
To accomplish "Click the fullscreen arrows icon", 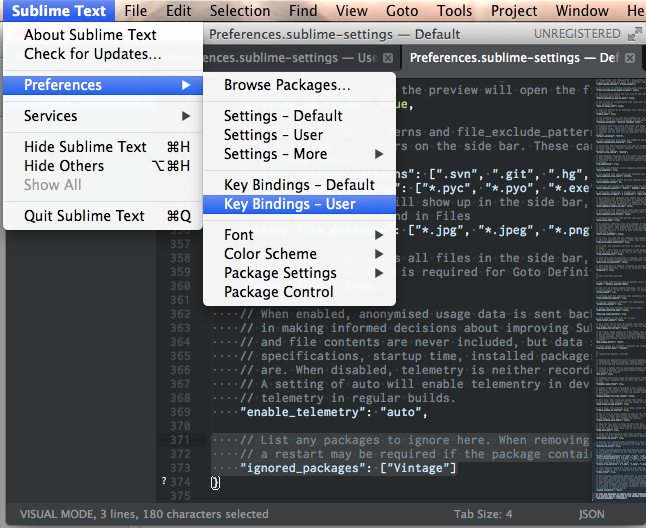I will pos(635,34).
